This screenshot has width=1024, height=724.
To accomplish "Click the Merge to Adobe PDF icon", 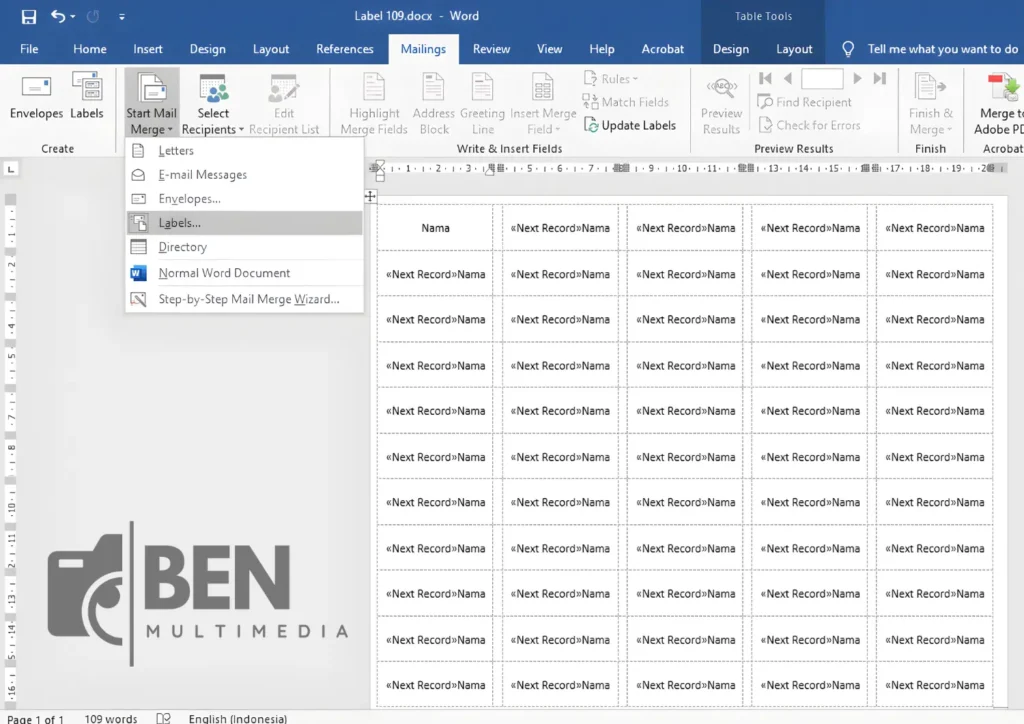I will click(999, 100).
